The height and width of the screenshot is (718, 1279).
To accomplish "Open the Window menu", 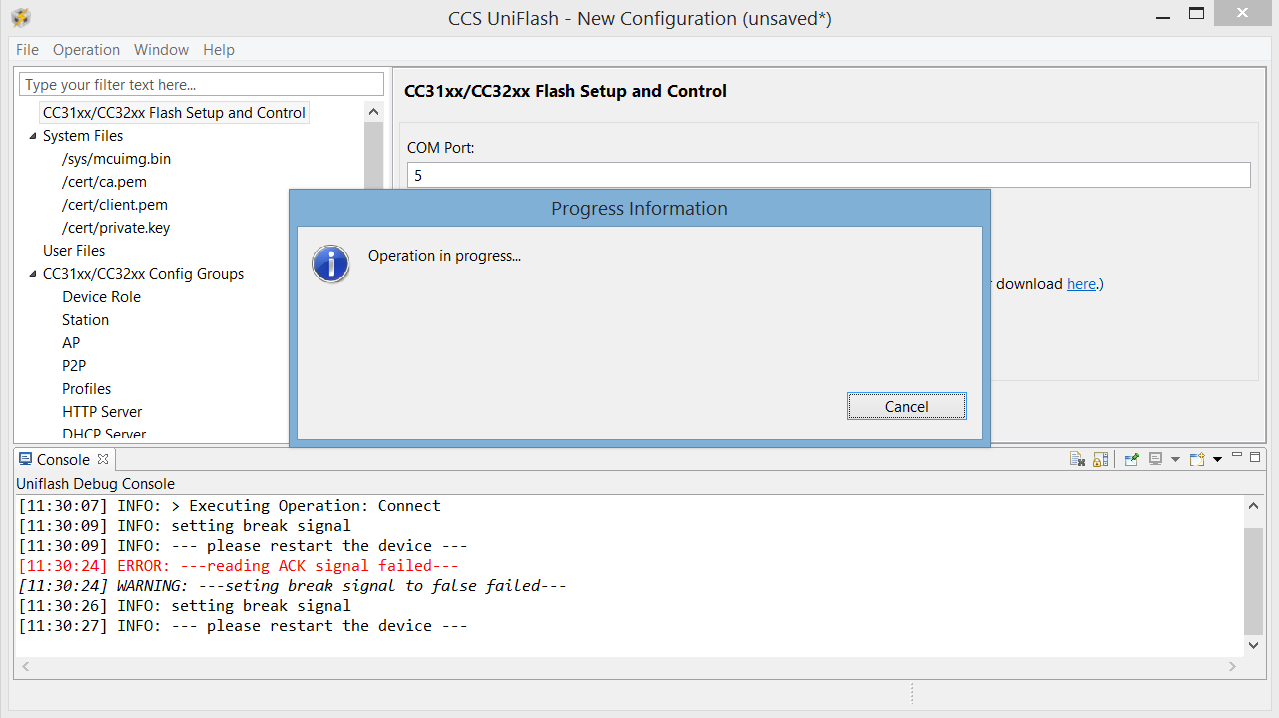I will (161, 49).
